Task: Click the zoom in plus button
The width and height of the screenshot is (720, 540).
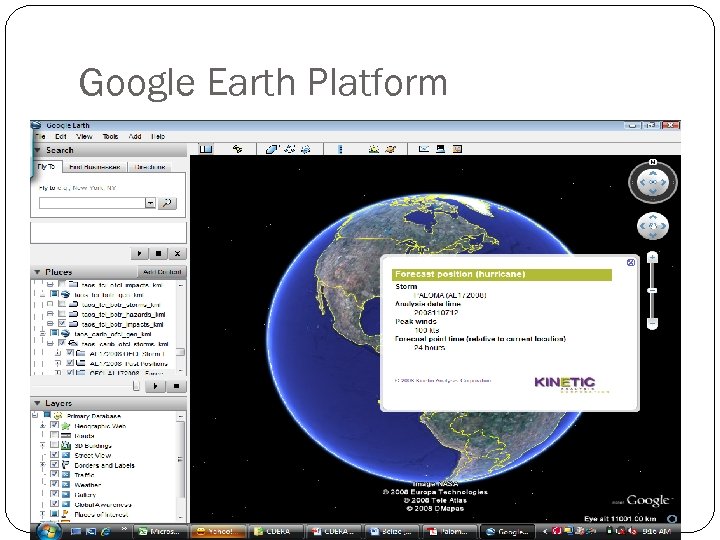Action: click(652, 258)
